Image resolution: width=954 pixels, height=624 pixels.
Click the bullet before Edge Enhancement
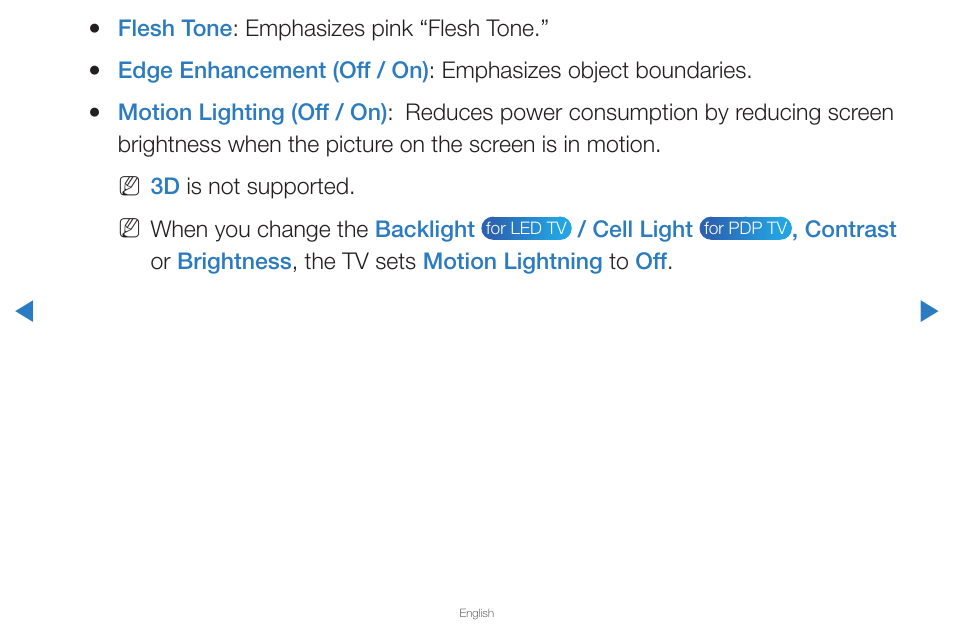(94, 71)
